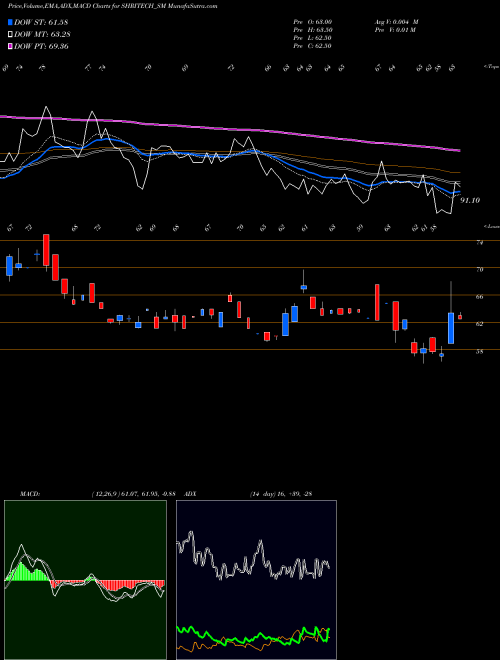Click the 'Pre L: 62.50' low value
The height and width of the screenshot is (660, 500).
[x=312, y=38]
